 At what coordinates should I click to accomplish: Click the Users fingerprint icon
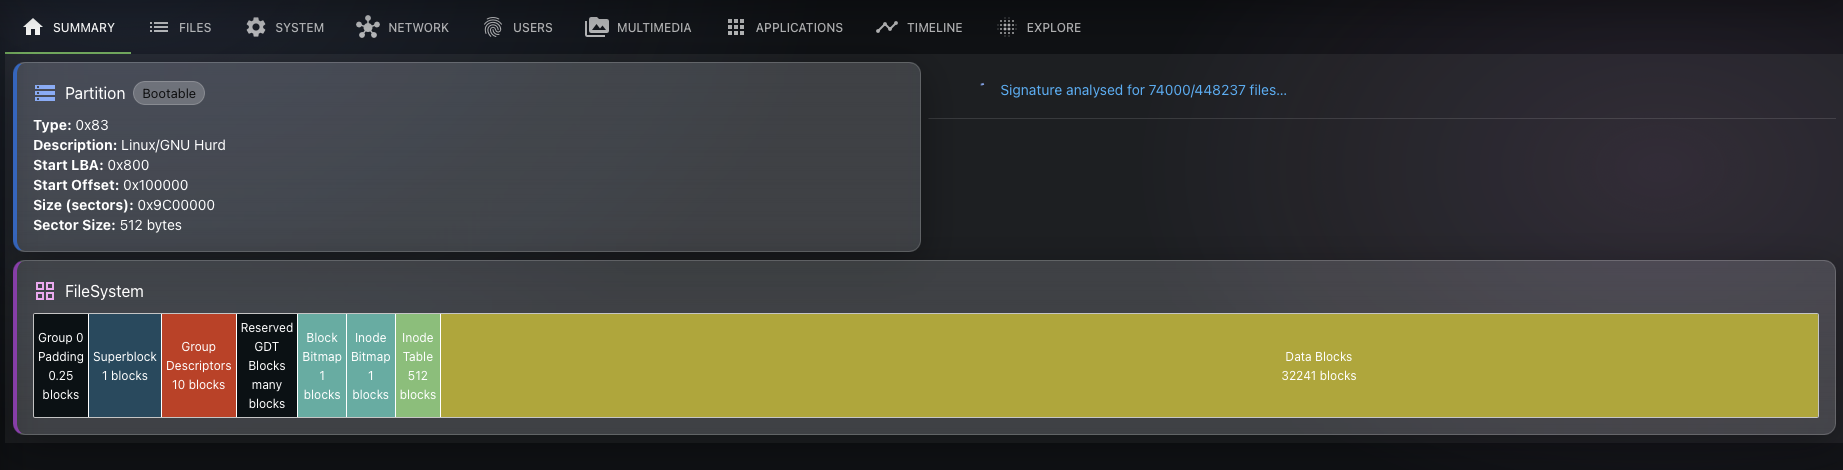click(493, 27)
